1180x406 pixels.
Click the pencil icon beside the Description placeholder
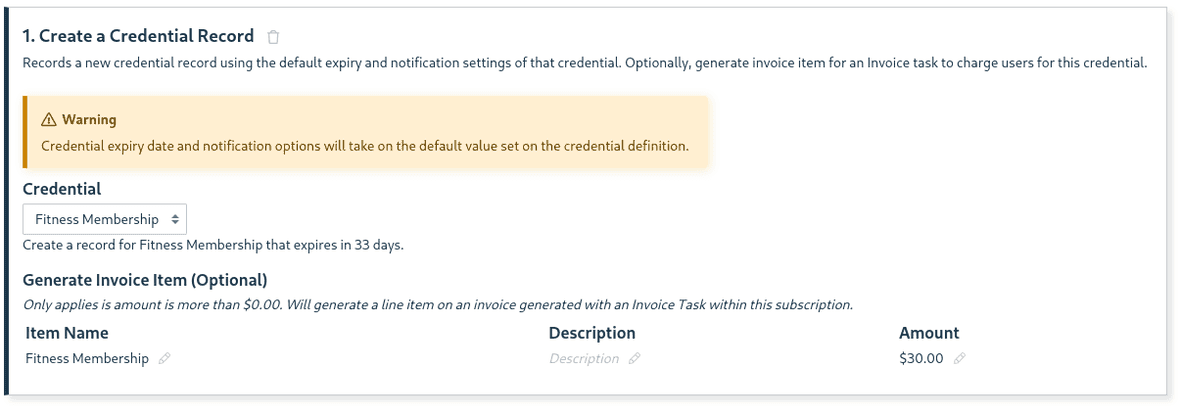pyautogui.click(x=634, y=359)
